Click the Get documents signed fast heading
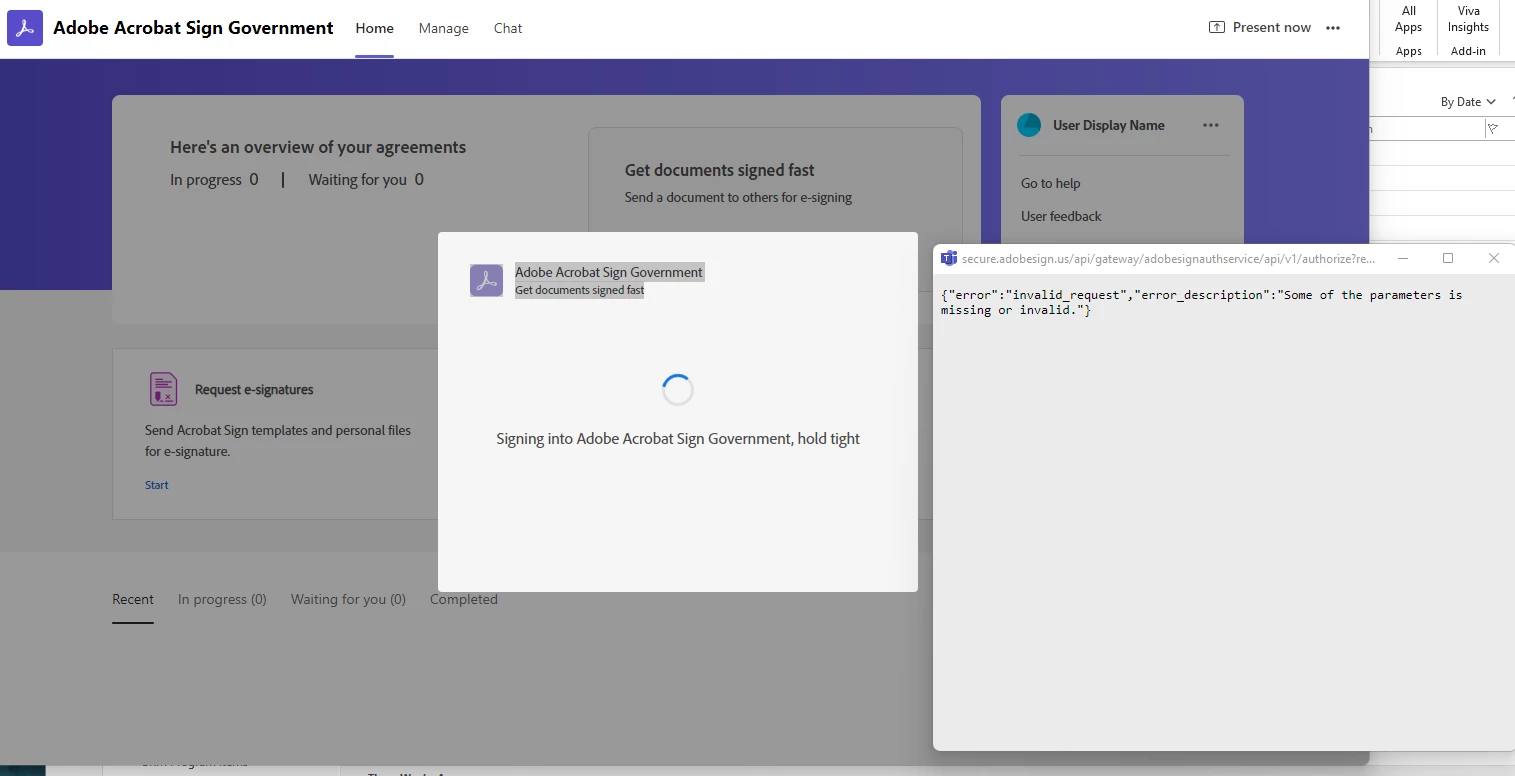 (720, 170)
